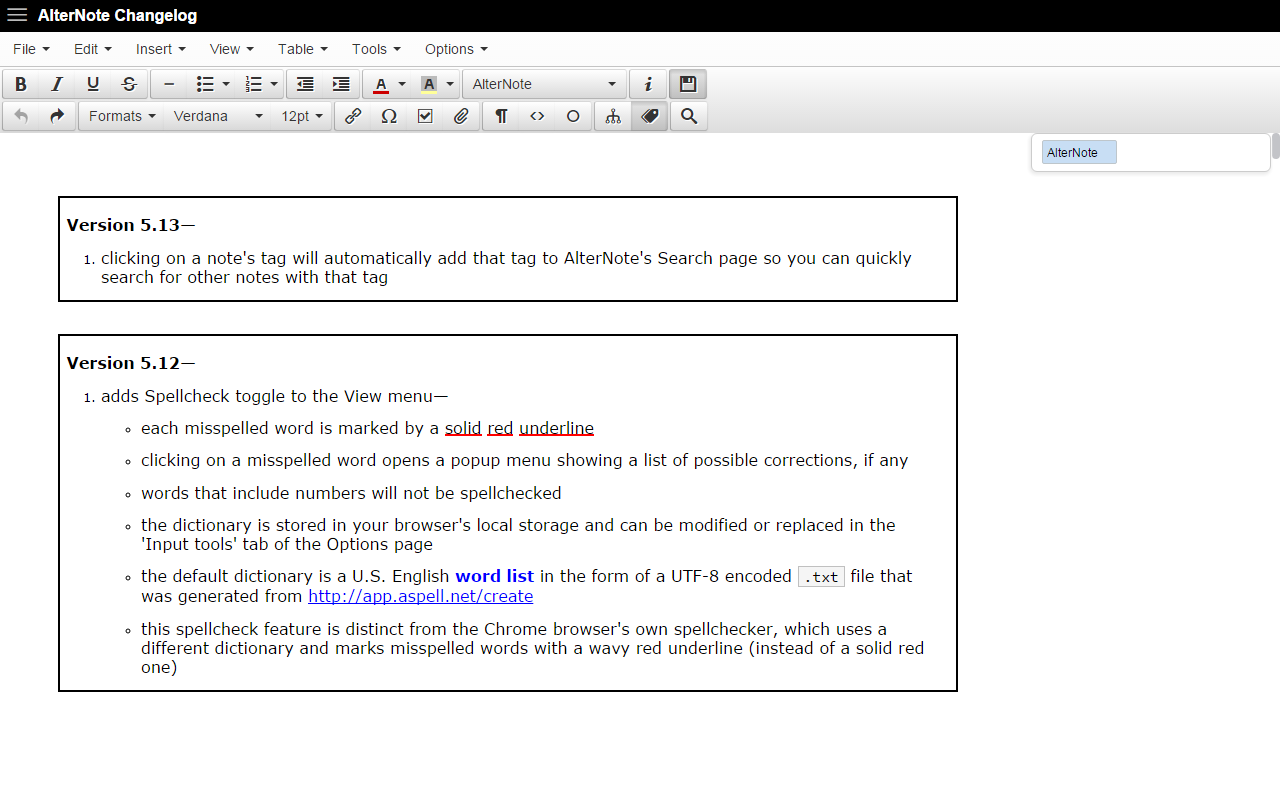Click the vertical scrollbar thumb
Screen dimensions: 1280x800
(1275, 146)
